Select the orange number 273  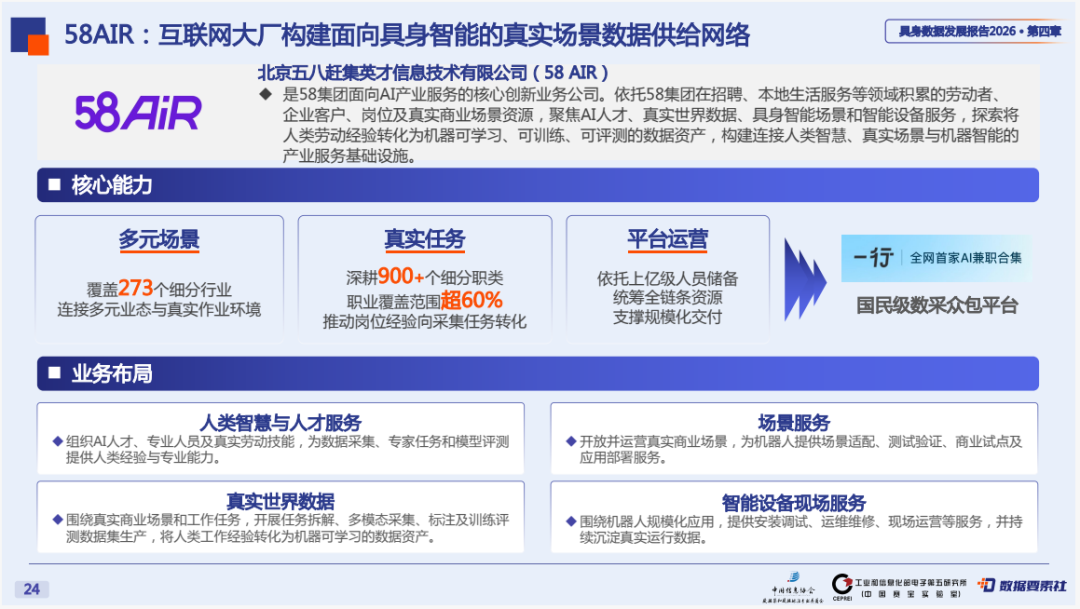click(135, 287)
